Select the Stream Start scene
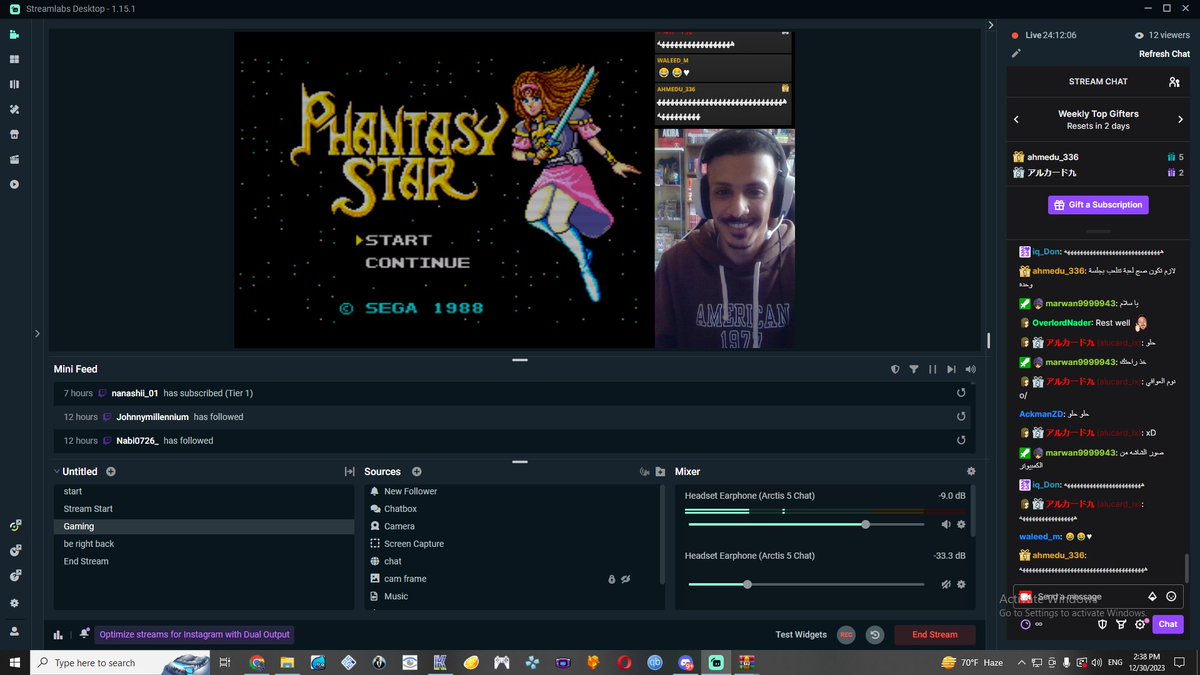This screenshot has height=675, width=1200. tap(204, 509)
